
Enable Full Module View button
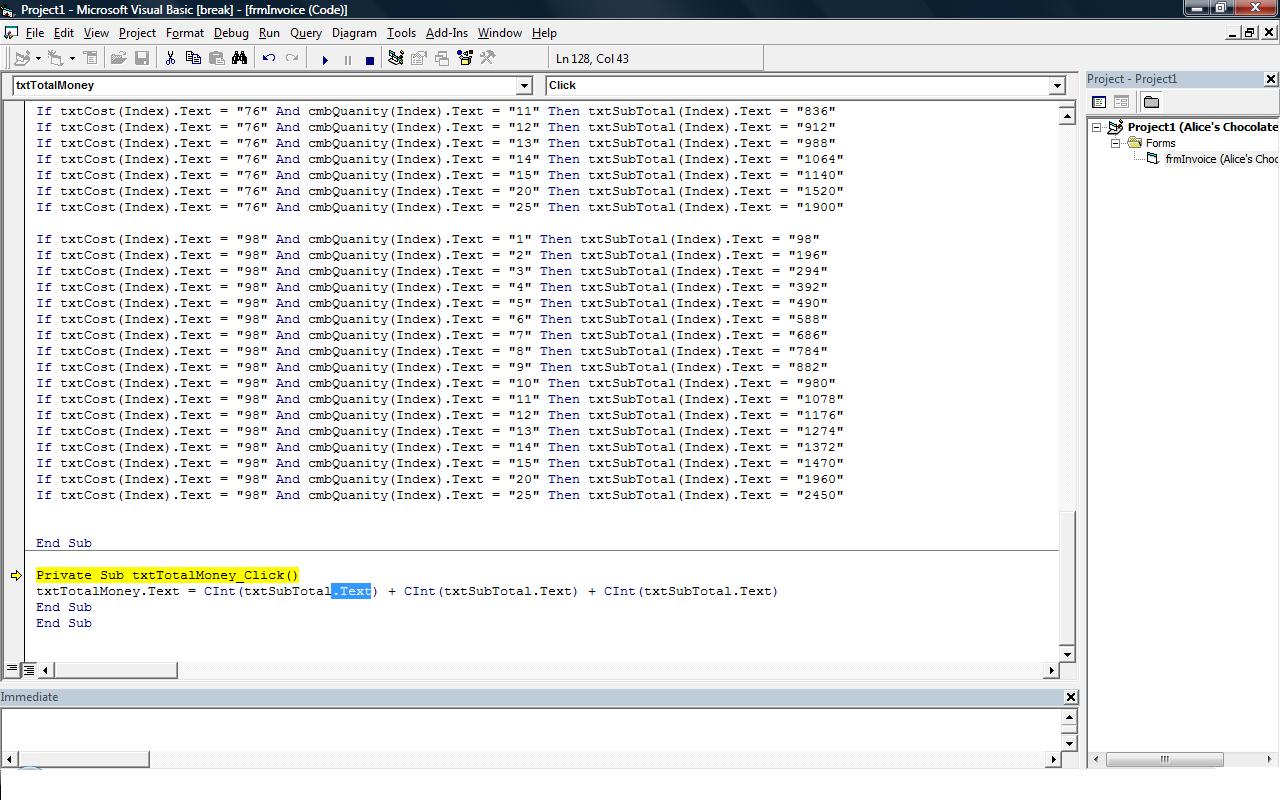(29, 670)
